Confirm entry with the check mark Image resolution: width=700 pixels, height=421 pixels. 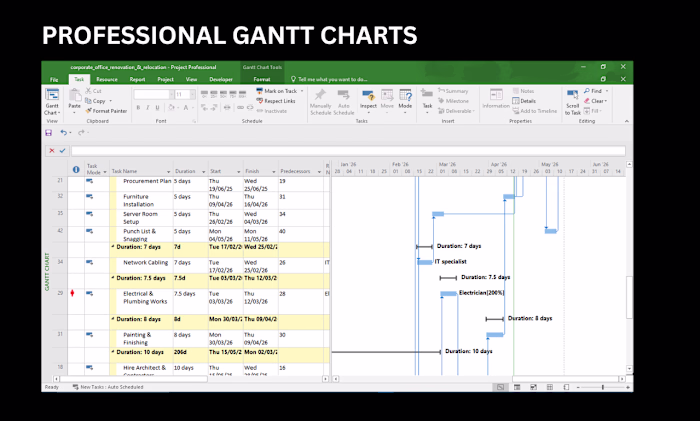[x=62, y=150]
